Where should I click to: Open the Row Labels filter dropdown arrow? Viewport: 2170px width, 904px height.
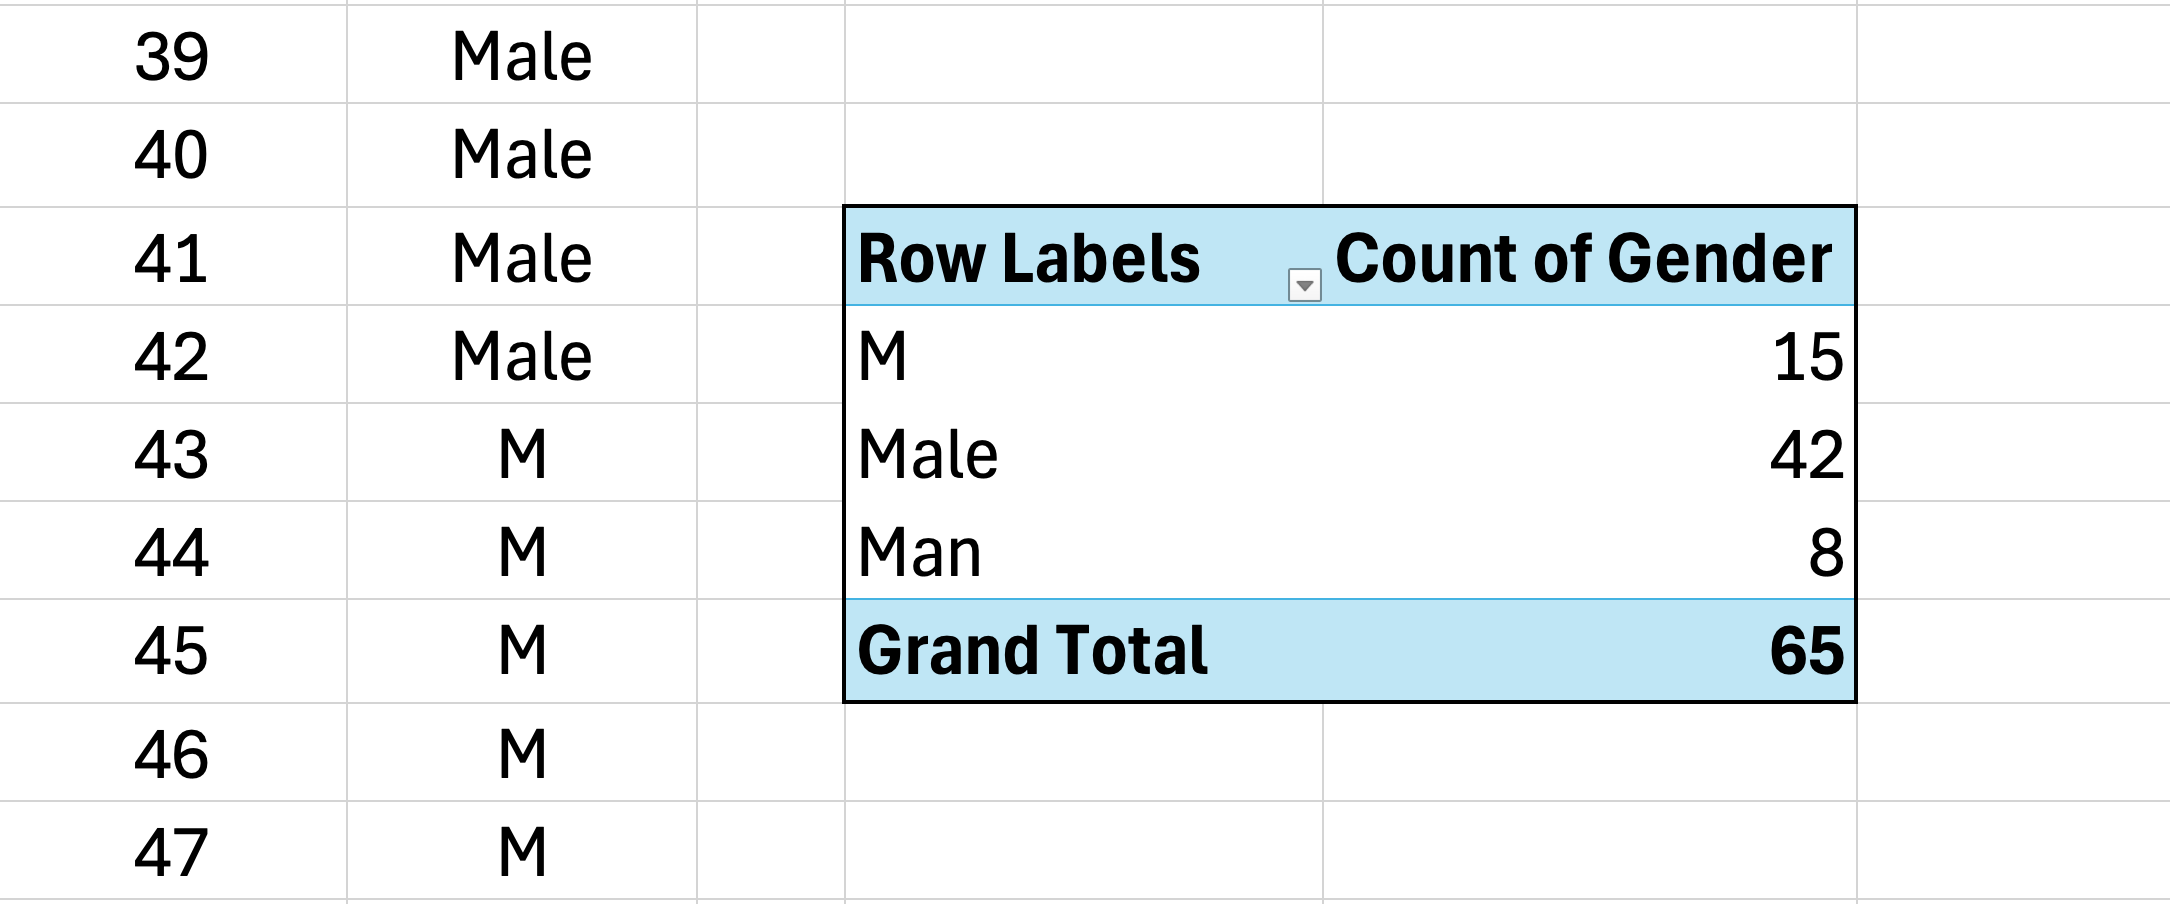pyautogui.click(x=1304, y=286)
